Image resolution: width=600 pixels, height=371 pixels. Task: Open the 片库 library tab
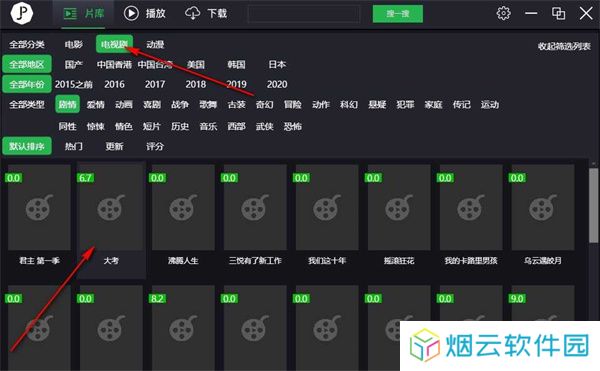pyautogui.click(x=83, y=14)
